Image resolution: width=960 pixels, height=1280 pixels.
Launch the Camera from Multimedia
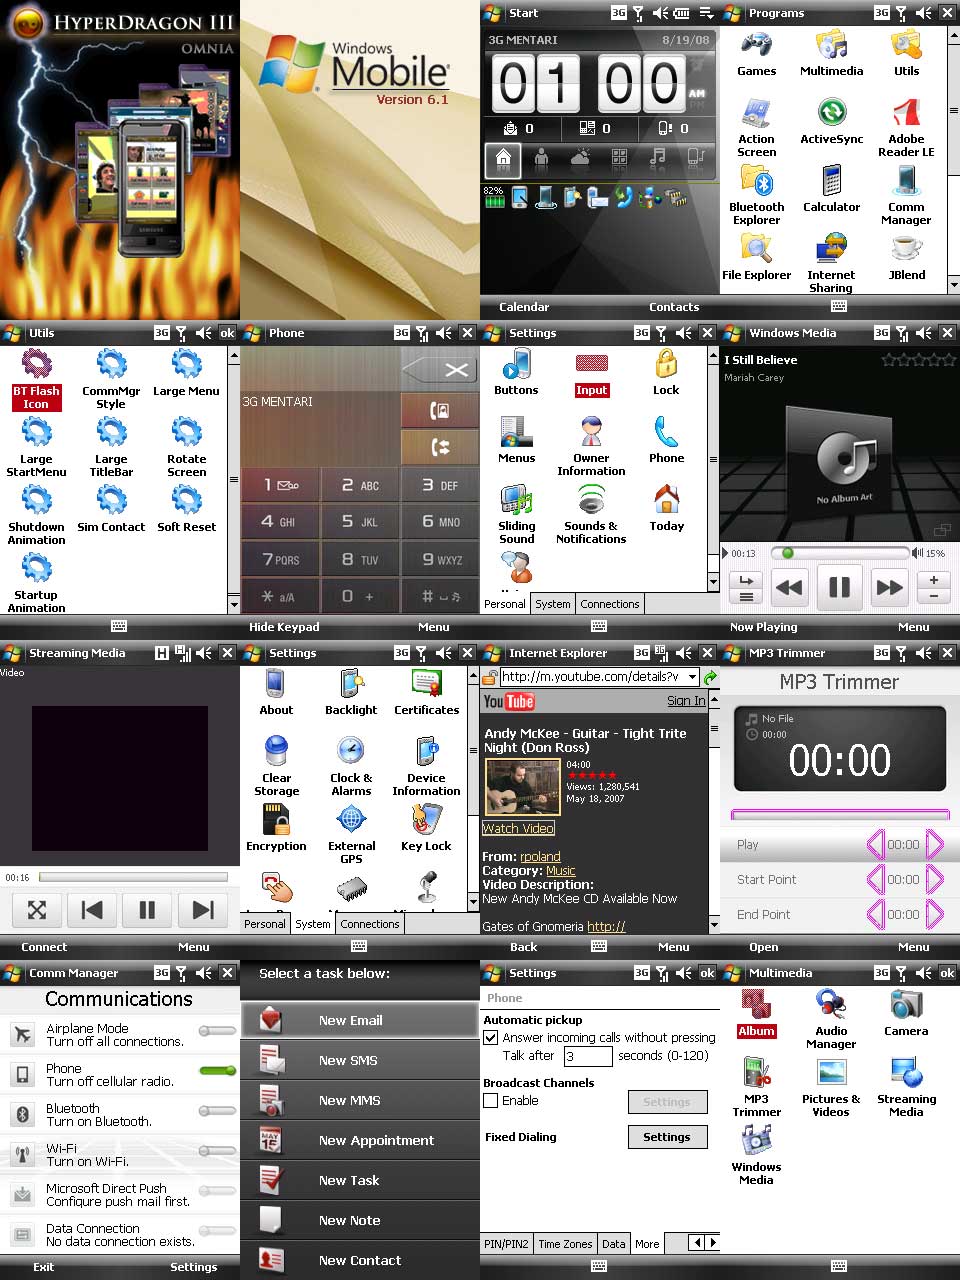[x=906, y=1012]
